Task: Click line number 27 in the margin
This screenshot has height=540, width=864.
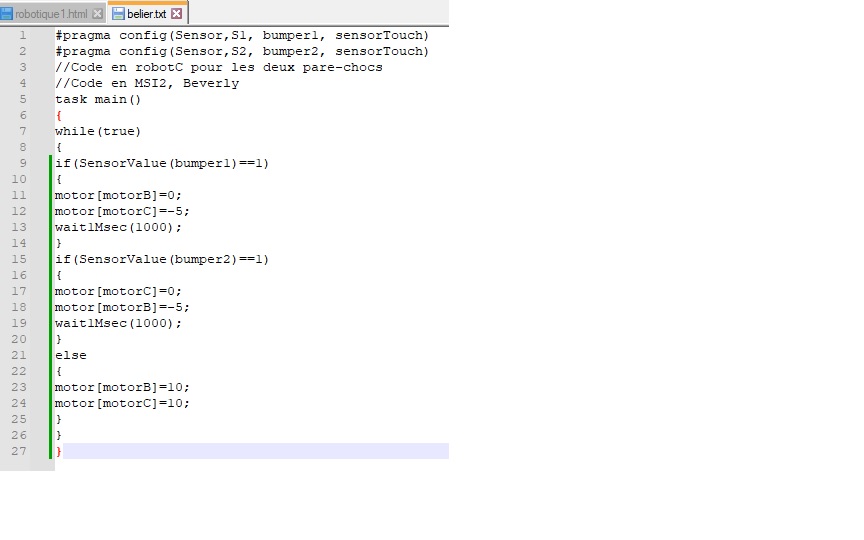Action: (x=19, y=451)
